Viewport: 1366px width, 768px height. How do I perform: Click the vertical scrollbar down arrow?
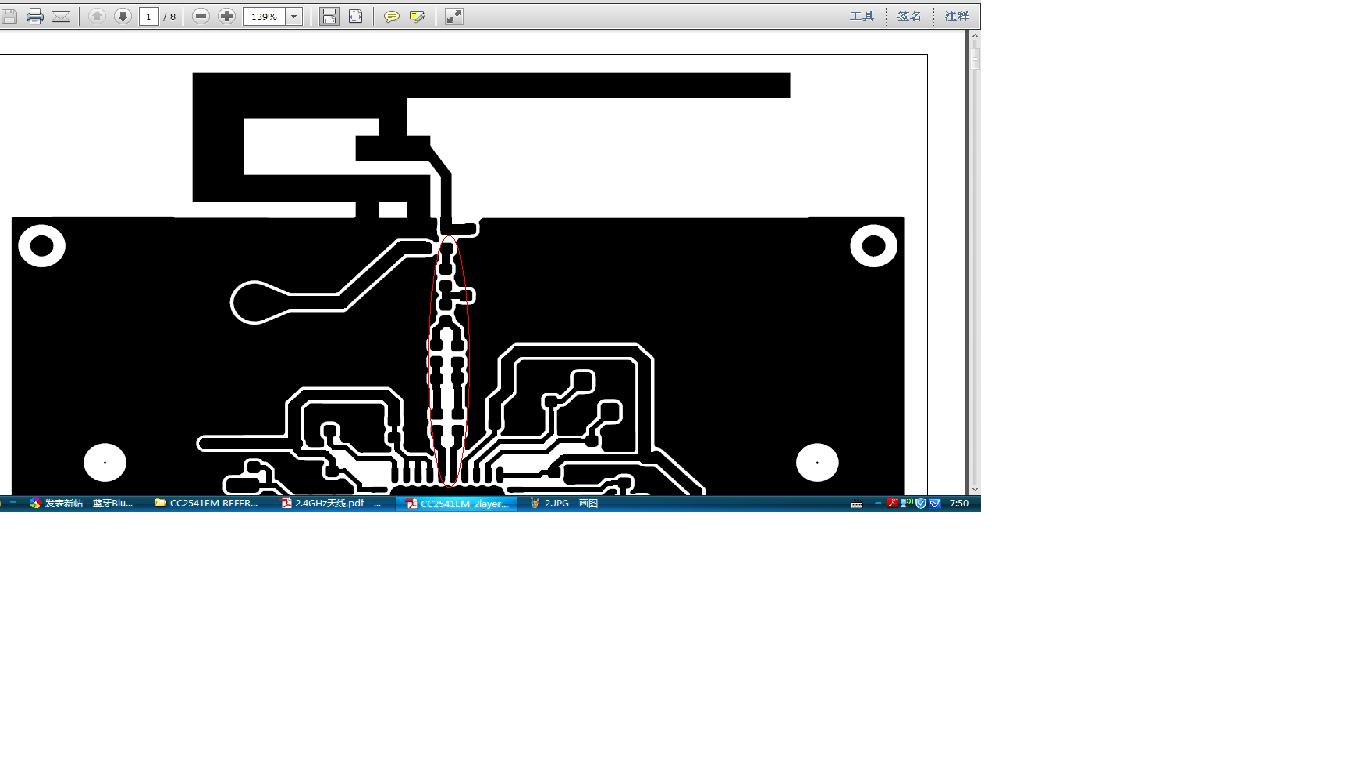click(974, 489)
